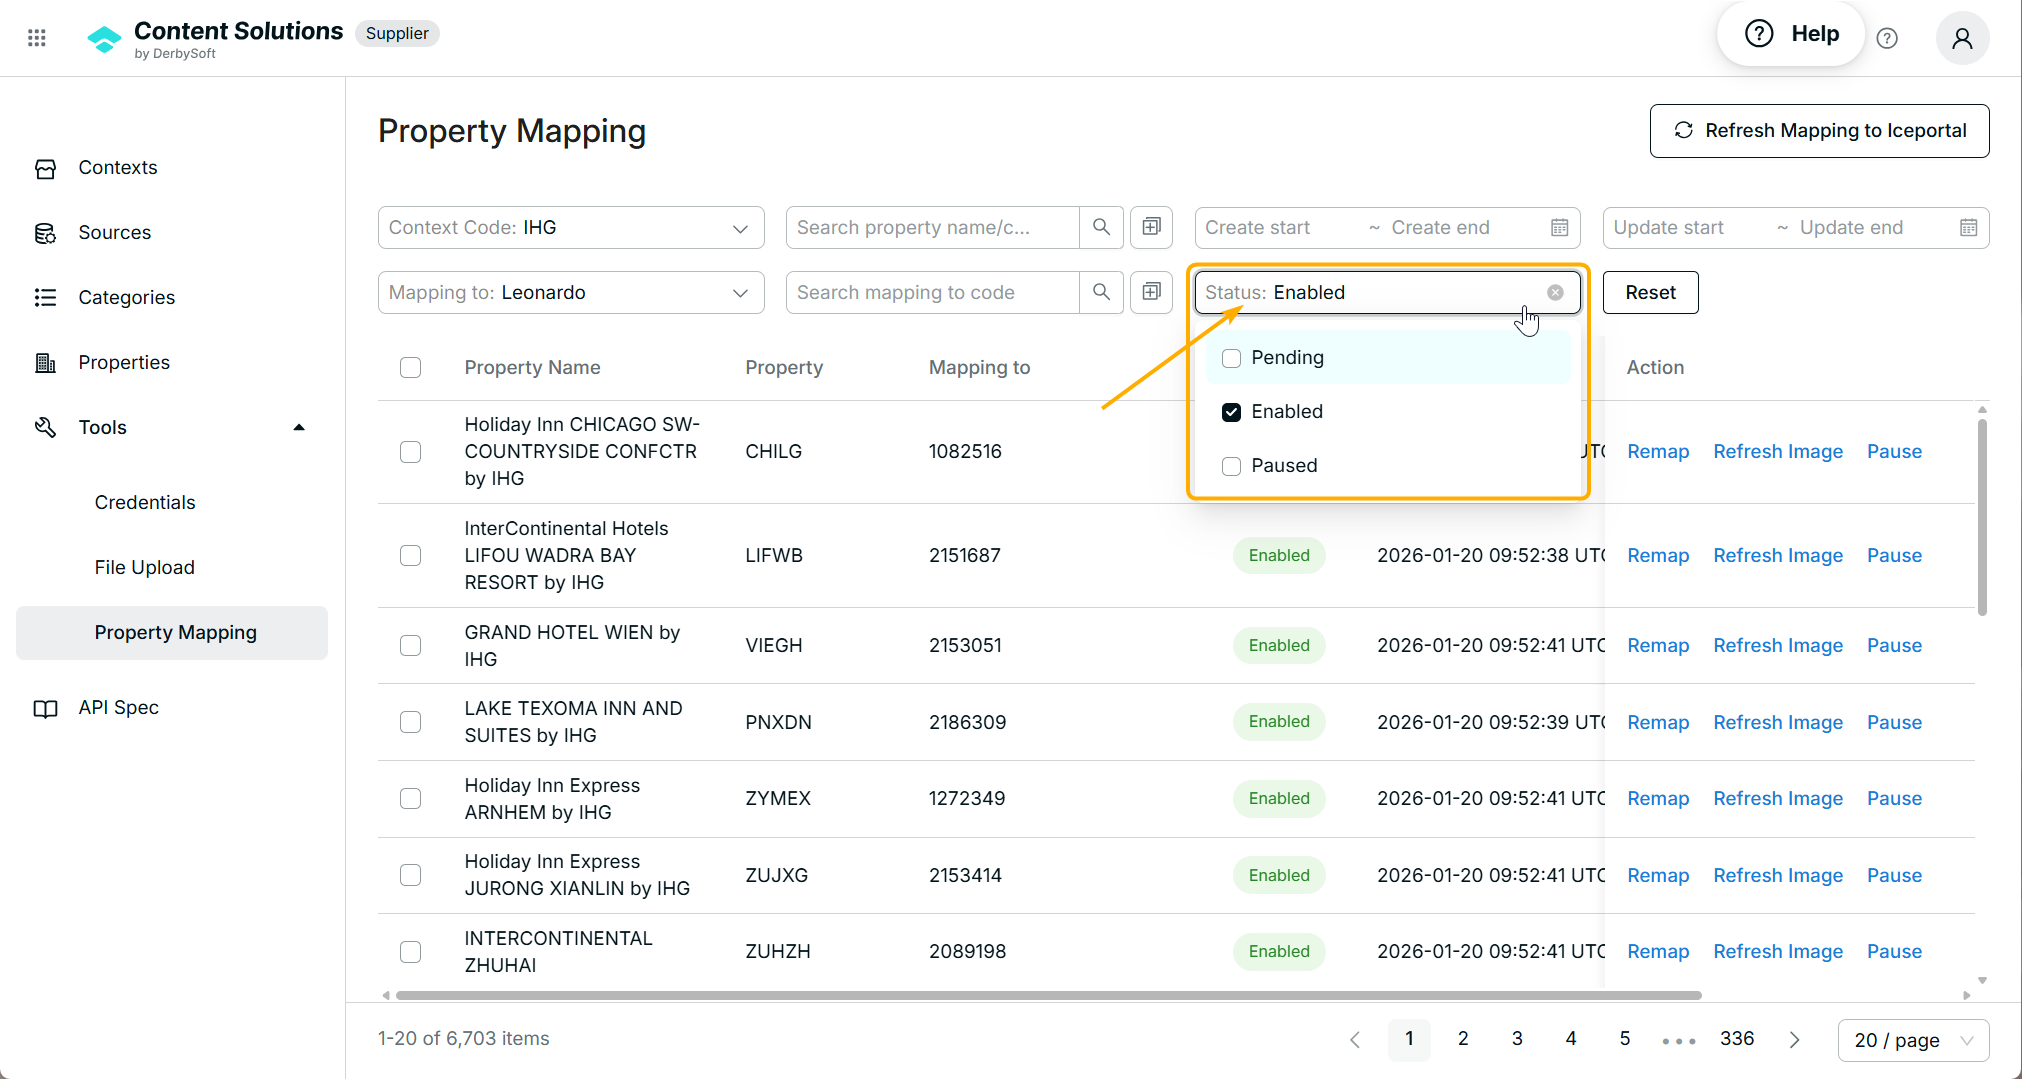Click the Tools wrench icon
2022x1079 pixels.
(x=45, y=427)
